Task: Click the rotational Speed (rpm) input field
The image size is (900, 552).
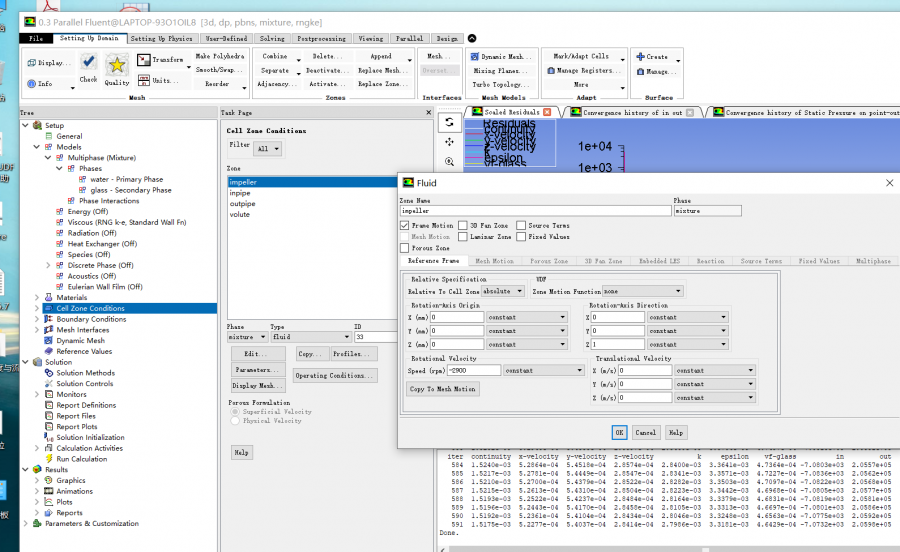Action: click(474, 370)
